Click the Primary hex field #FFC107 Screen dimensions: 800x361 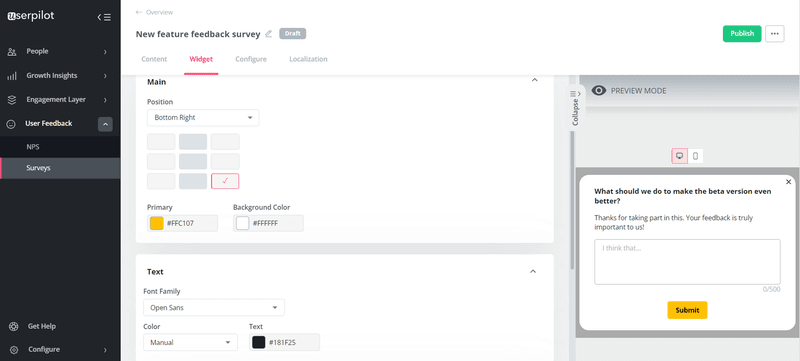(183, 223)
